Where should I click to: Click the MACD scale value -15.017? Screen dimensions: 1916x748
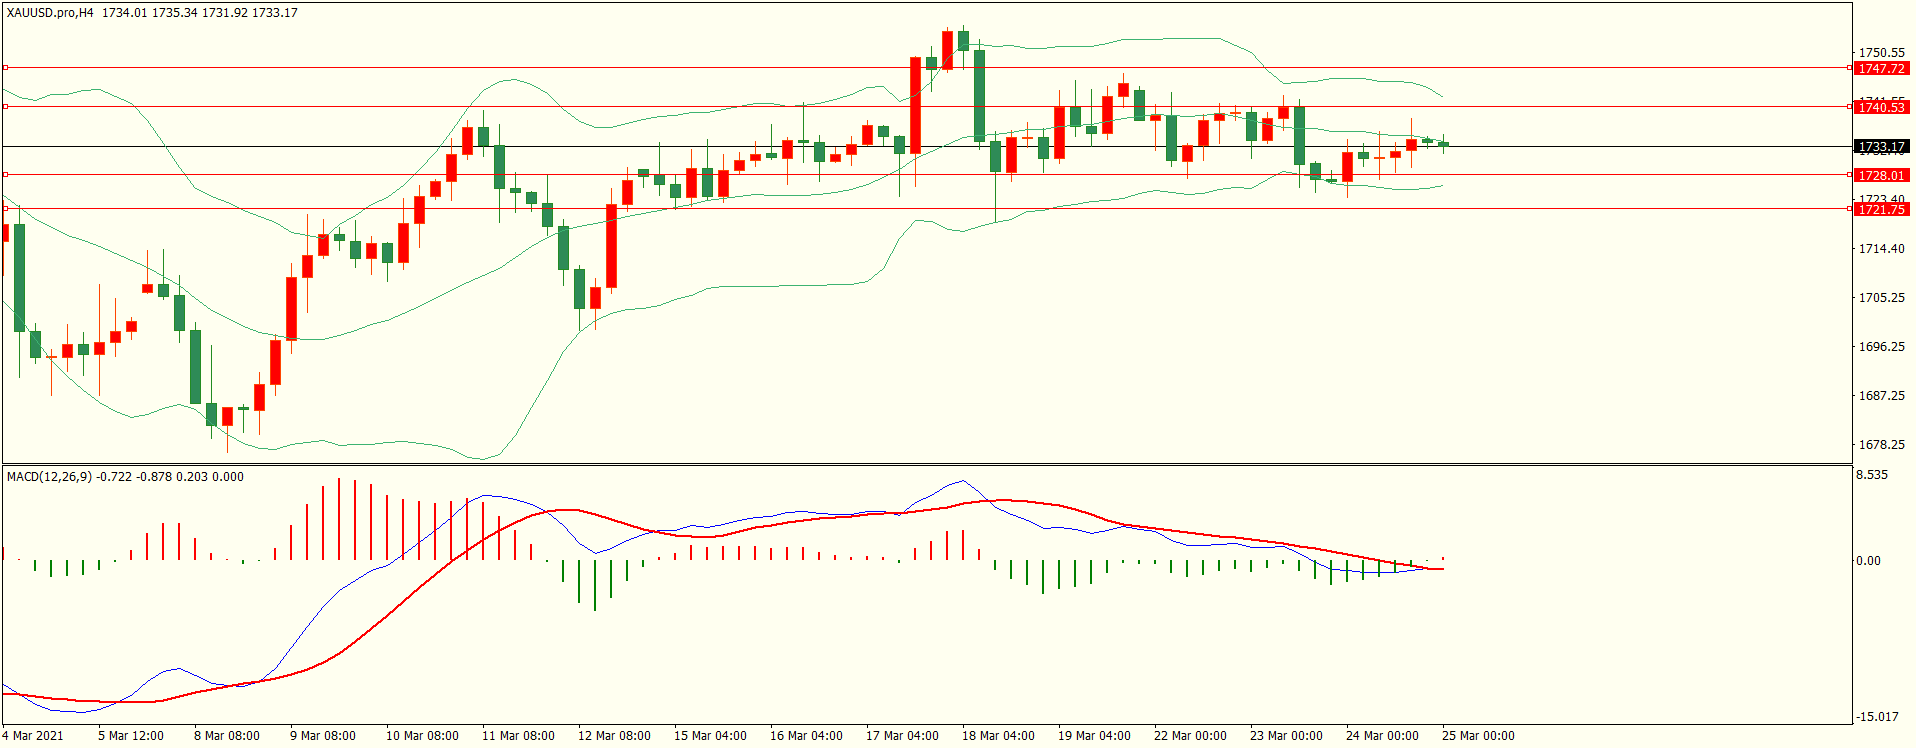1877,717
